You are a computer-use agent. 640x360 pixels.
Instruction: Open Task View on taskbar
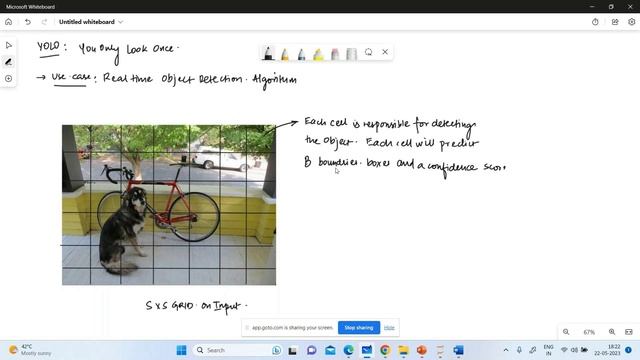tap(292, 350)
